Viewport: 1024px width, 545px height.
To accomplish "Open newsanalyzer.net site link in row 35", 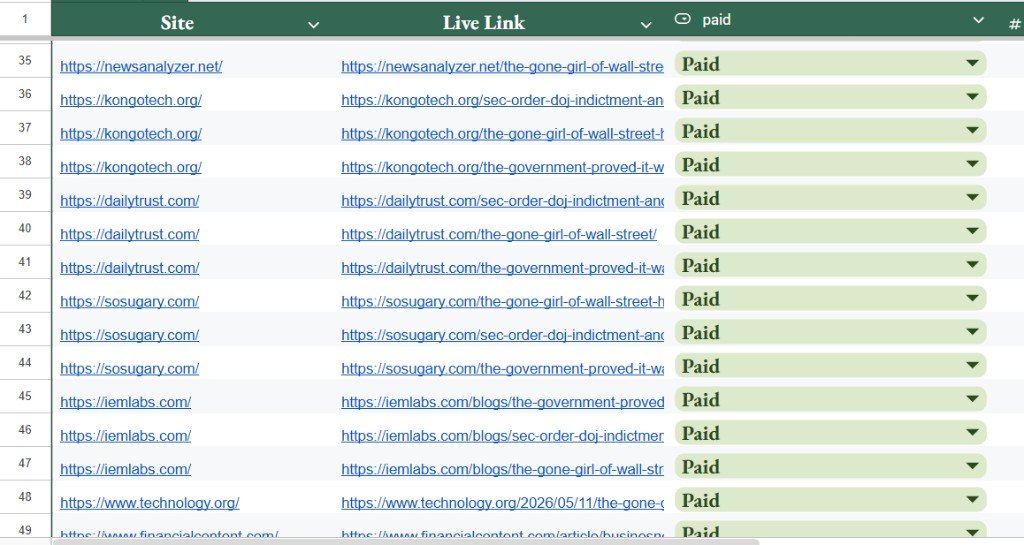I will click(x=141, y=66).
